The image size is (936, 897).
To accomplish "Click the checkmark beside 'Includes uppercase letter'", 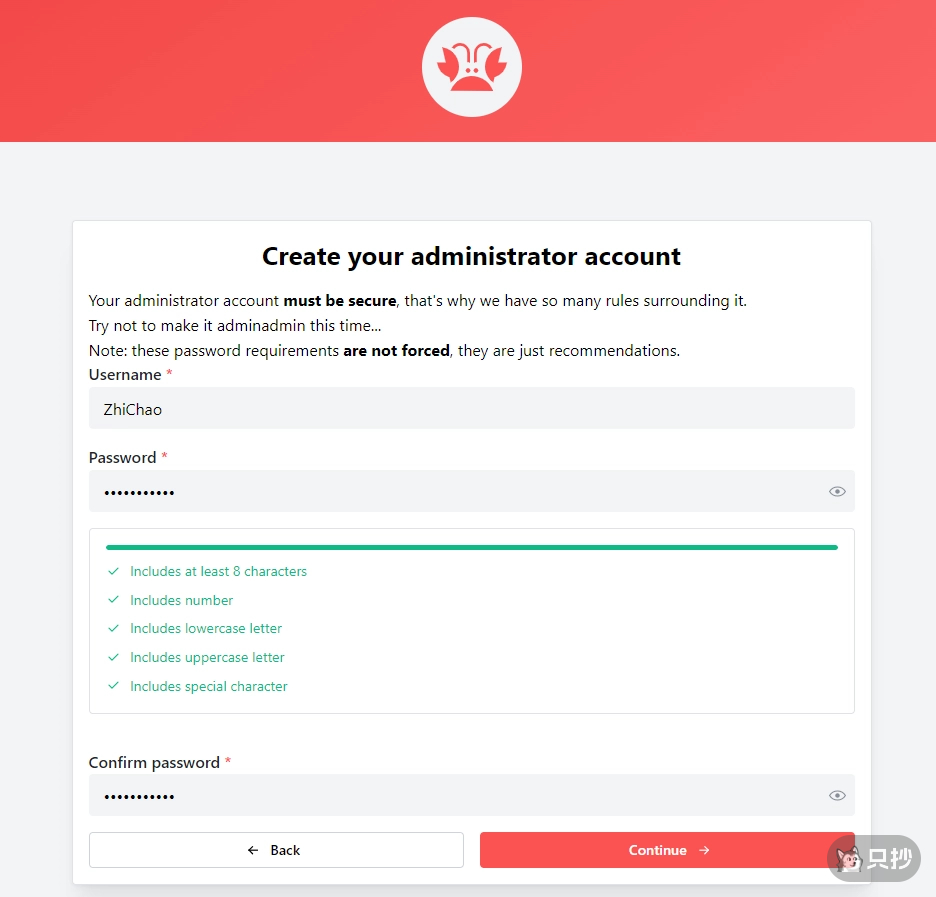I will pyautogui.click(x=113, y=657).
